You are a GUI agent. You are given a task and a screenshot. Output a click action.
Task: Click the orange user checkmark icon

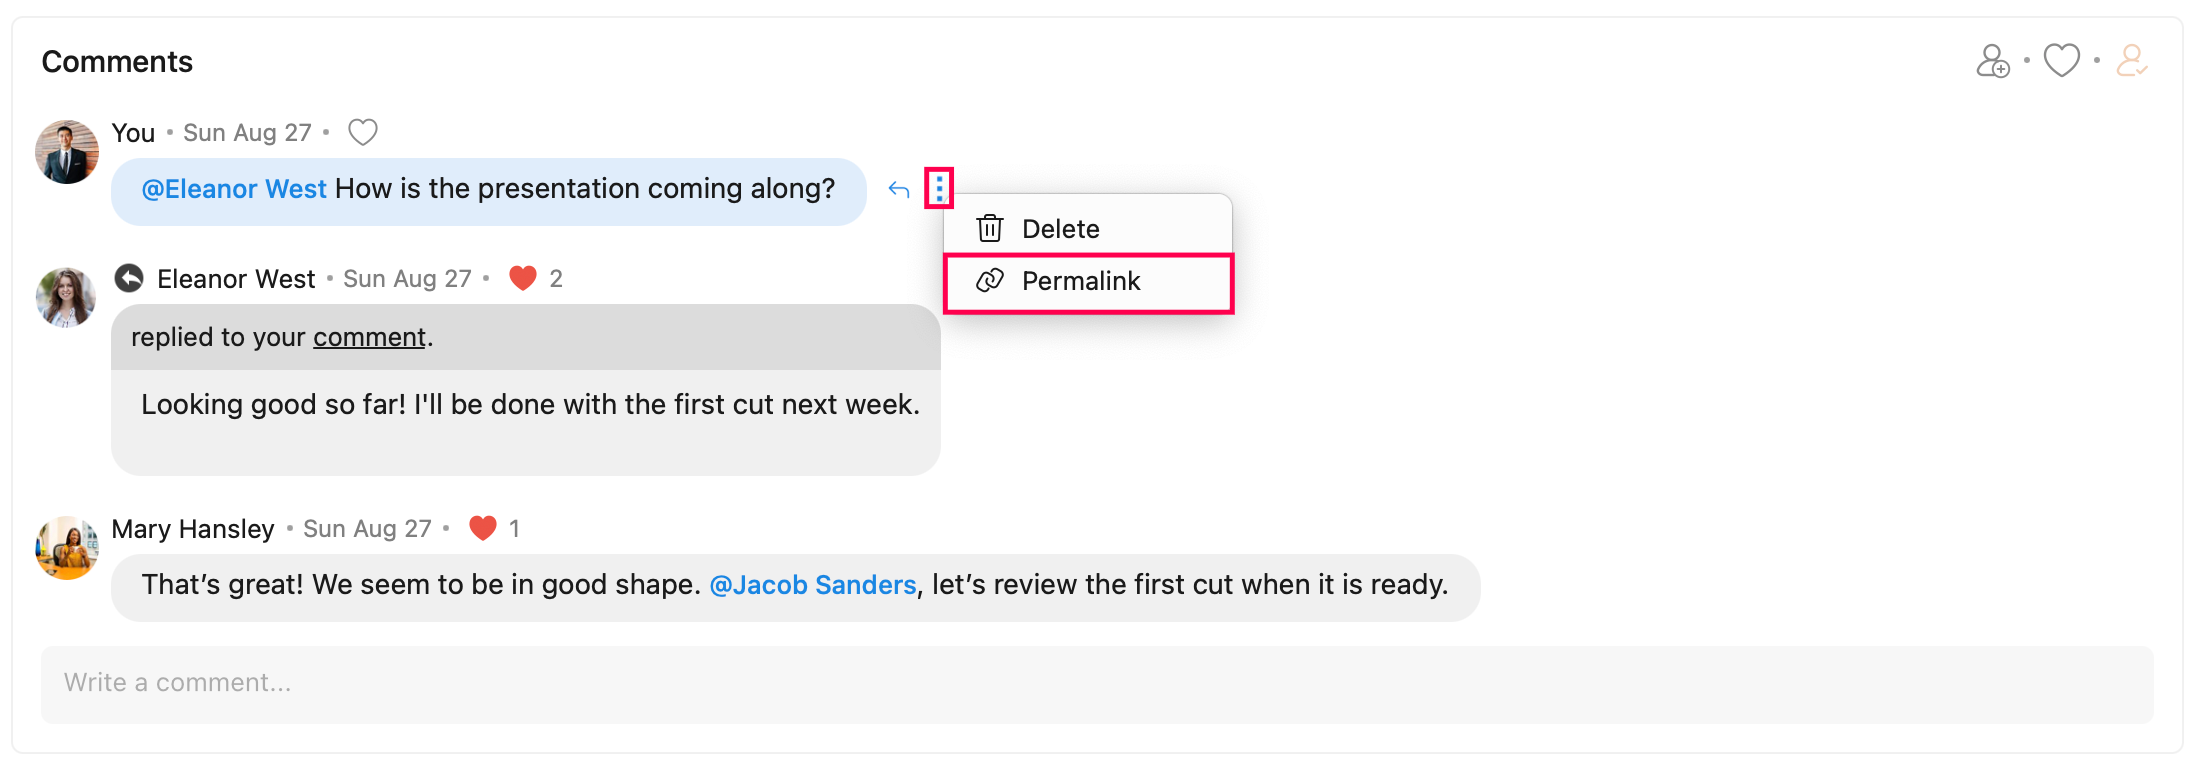click(2131, 61)
